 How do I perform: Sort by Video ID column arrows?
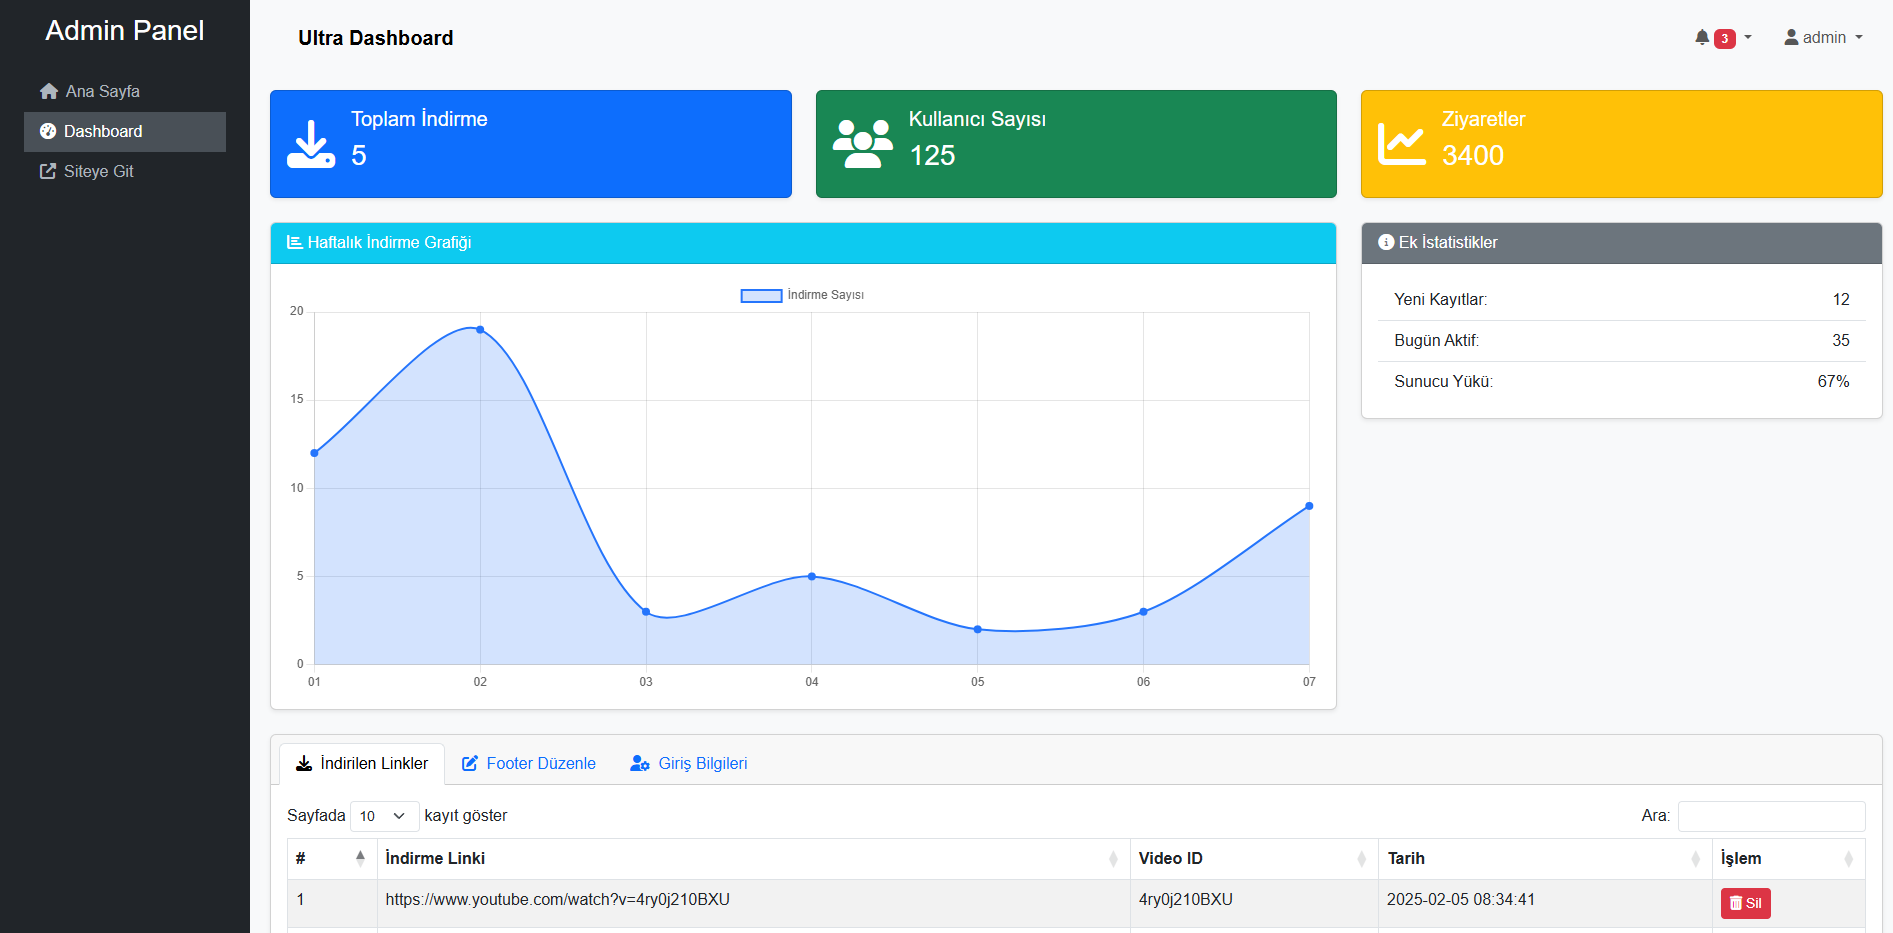point(1361,859)
